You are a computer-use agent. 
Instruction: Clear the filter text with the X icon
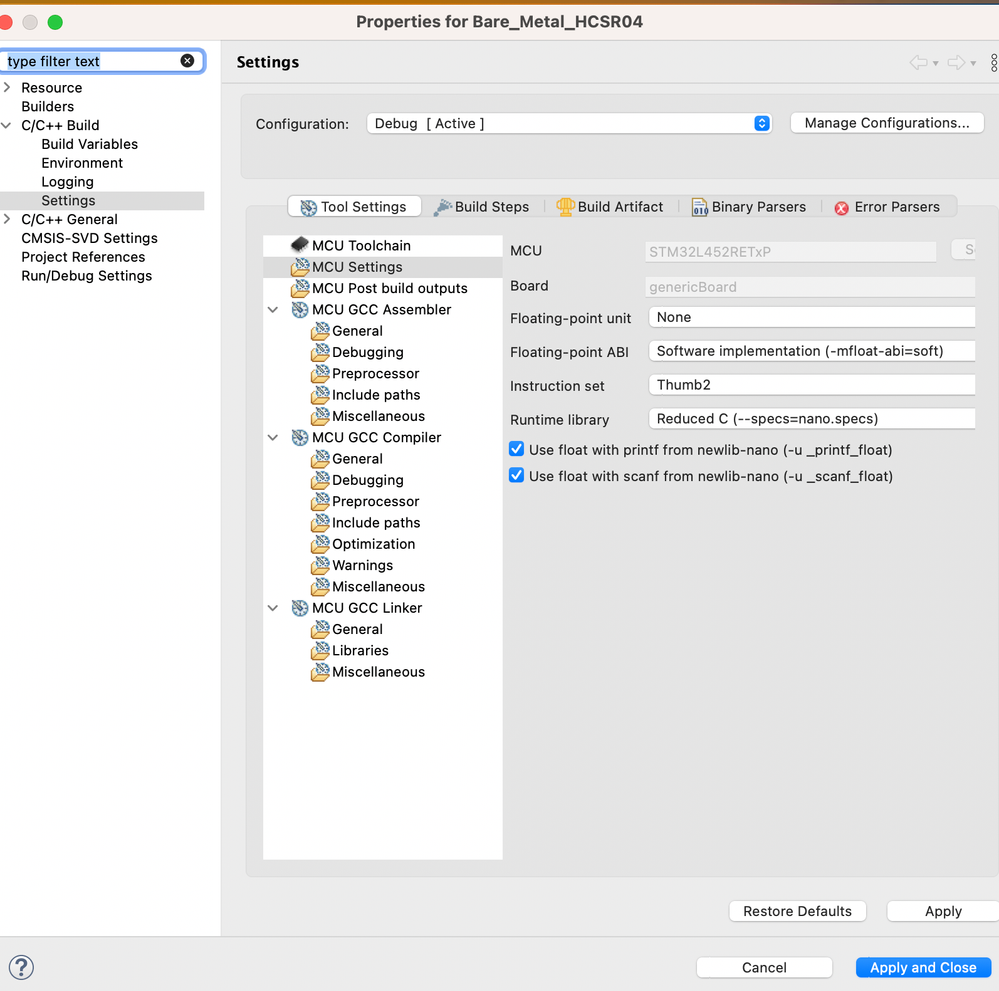point(187,61)
